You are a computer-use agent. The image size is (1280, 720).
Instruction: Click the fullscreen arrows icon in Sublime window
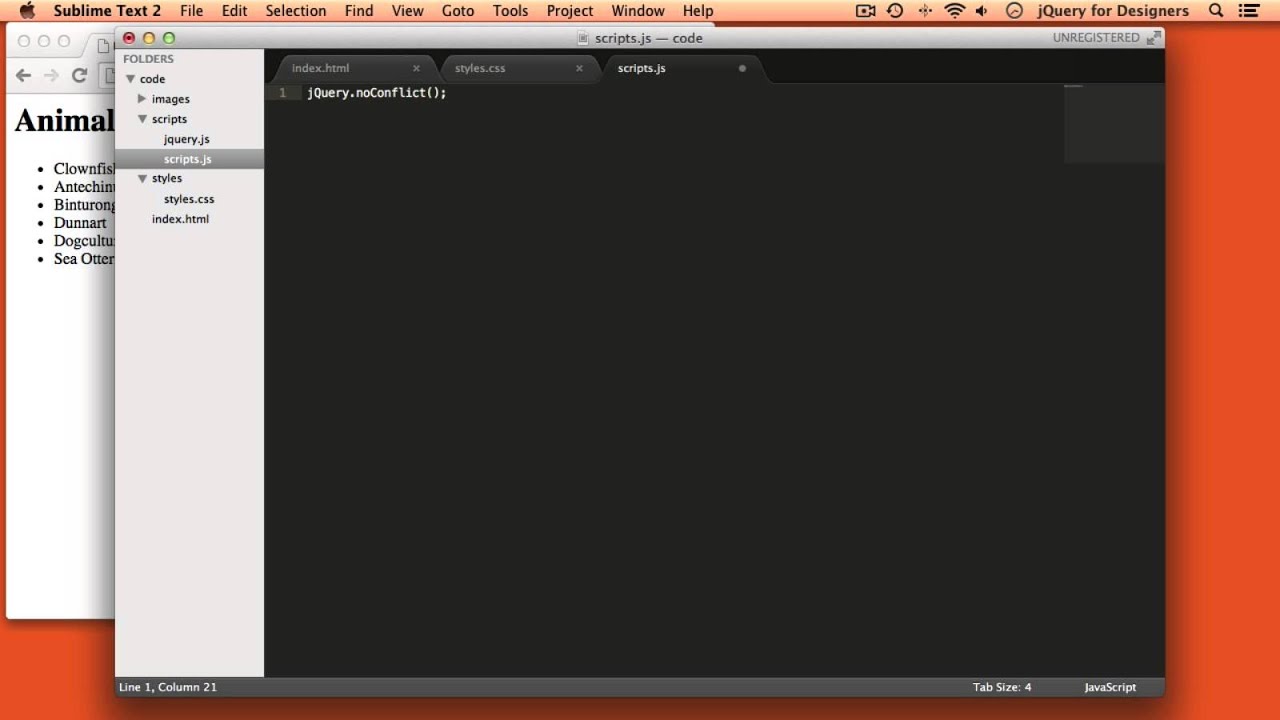[x=1154, y=38]
